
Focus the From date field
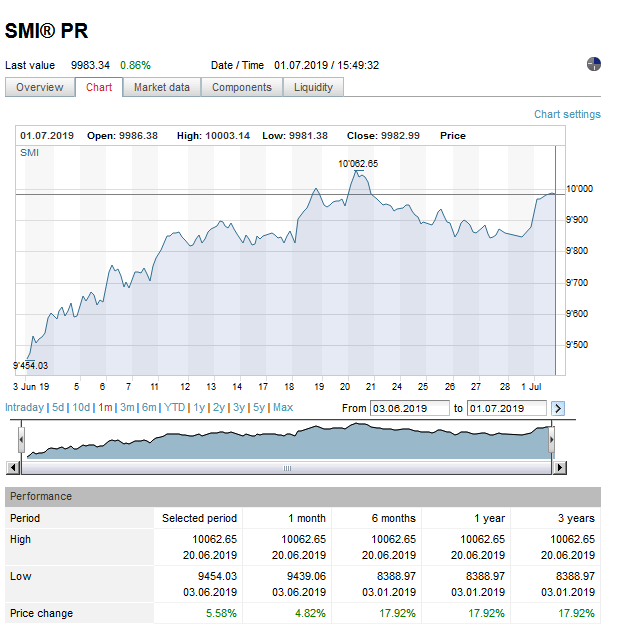click(410, 408)
